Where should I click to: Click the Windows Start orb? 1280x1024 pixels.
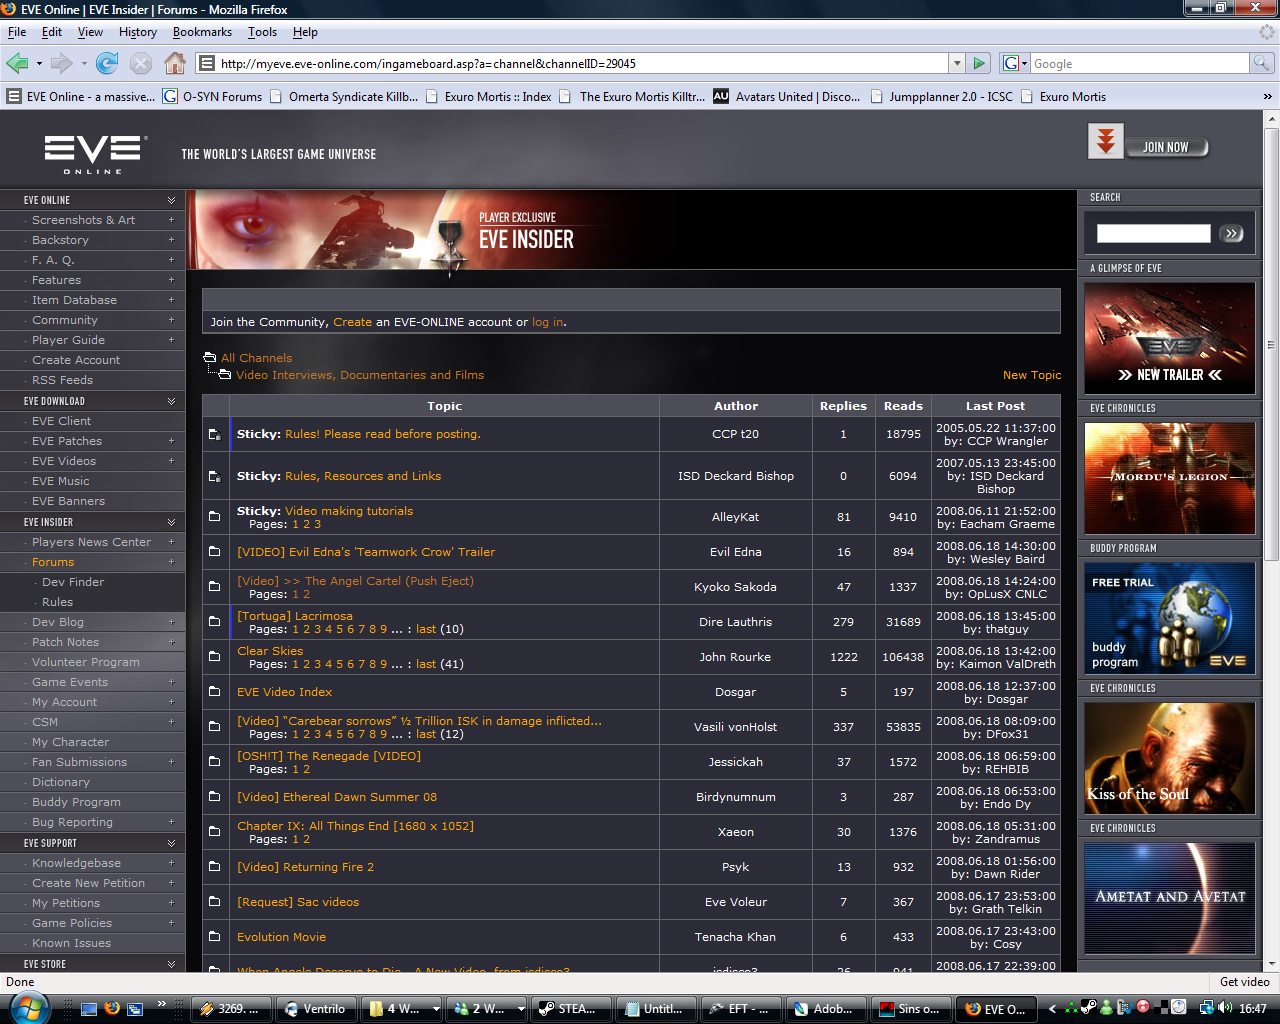click(27, 1007)
